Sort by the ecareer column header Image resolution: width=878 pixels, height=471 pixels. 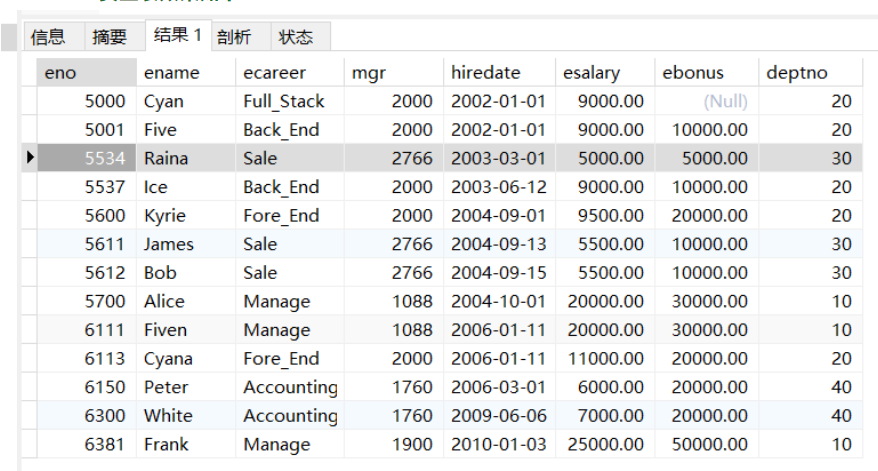(x=290, y=72)
